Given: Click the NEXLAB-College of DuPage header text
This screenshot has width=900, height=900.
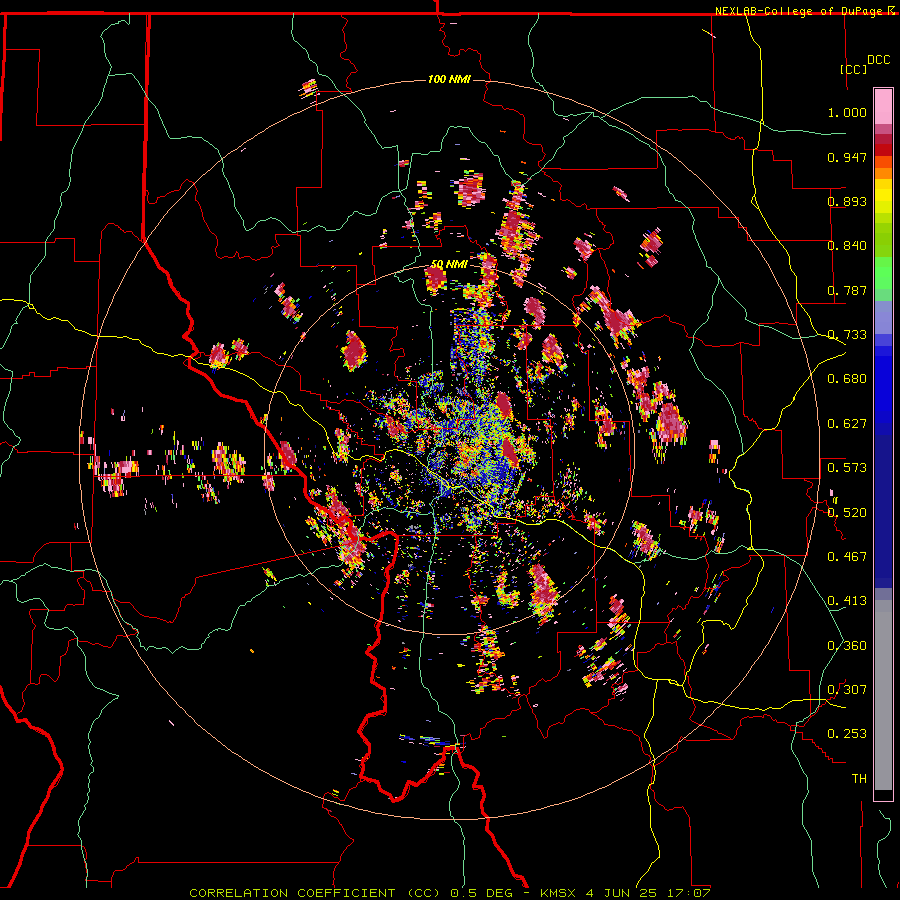Looking at the screenshot, I should (799, 11).
